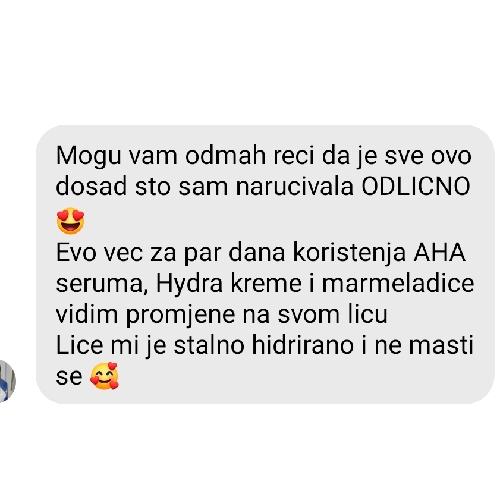Select the gray chat message bubble
This screenshot has height=500, width=500.
[265, 265]
